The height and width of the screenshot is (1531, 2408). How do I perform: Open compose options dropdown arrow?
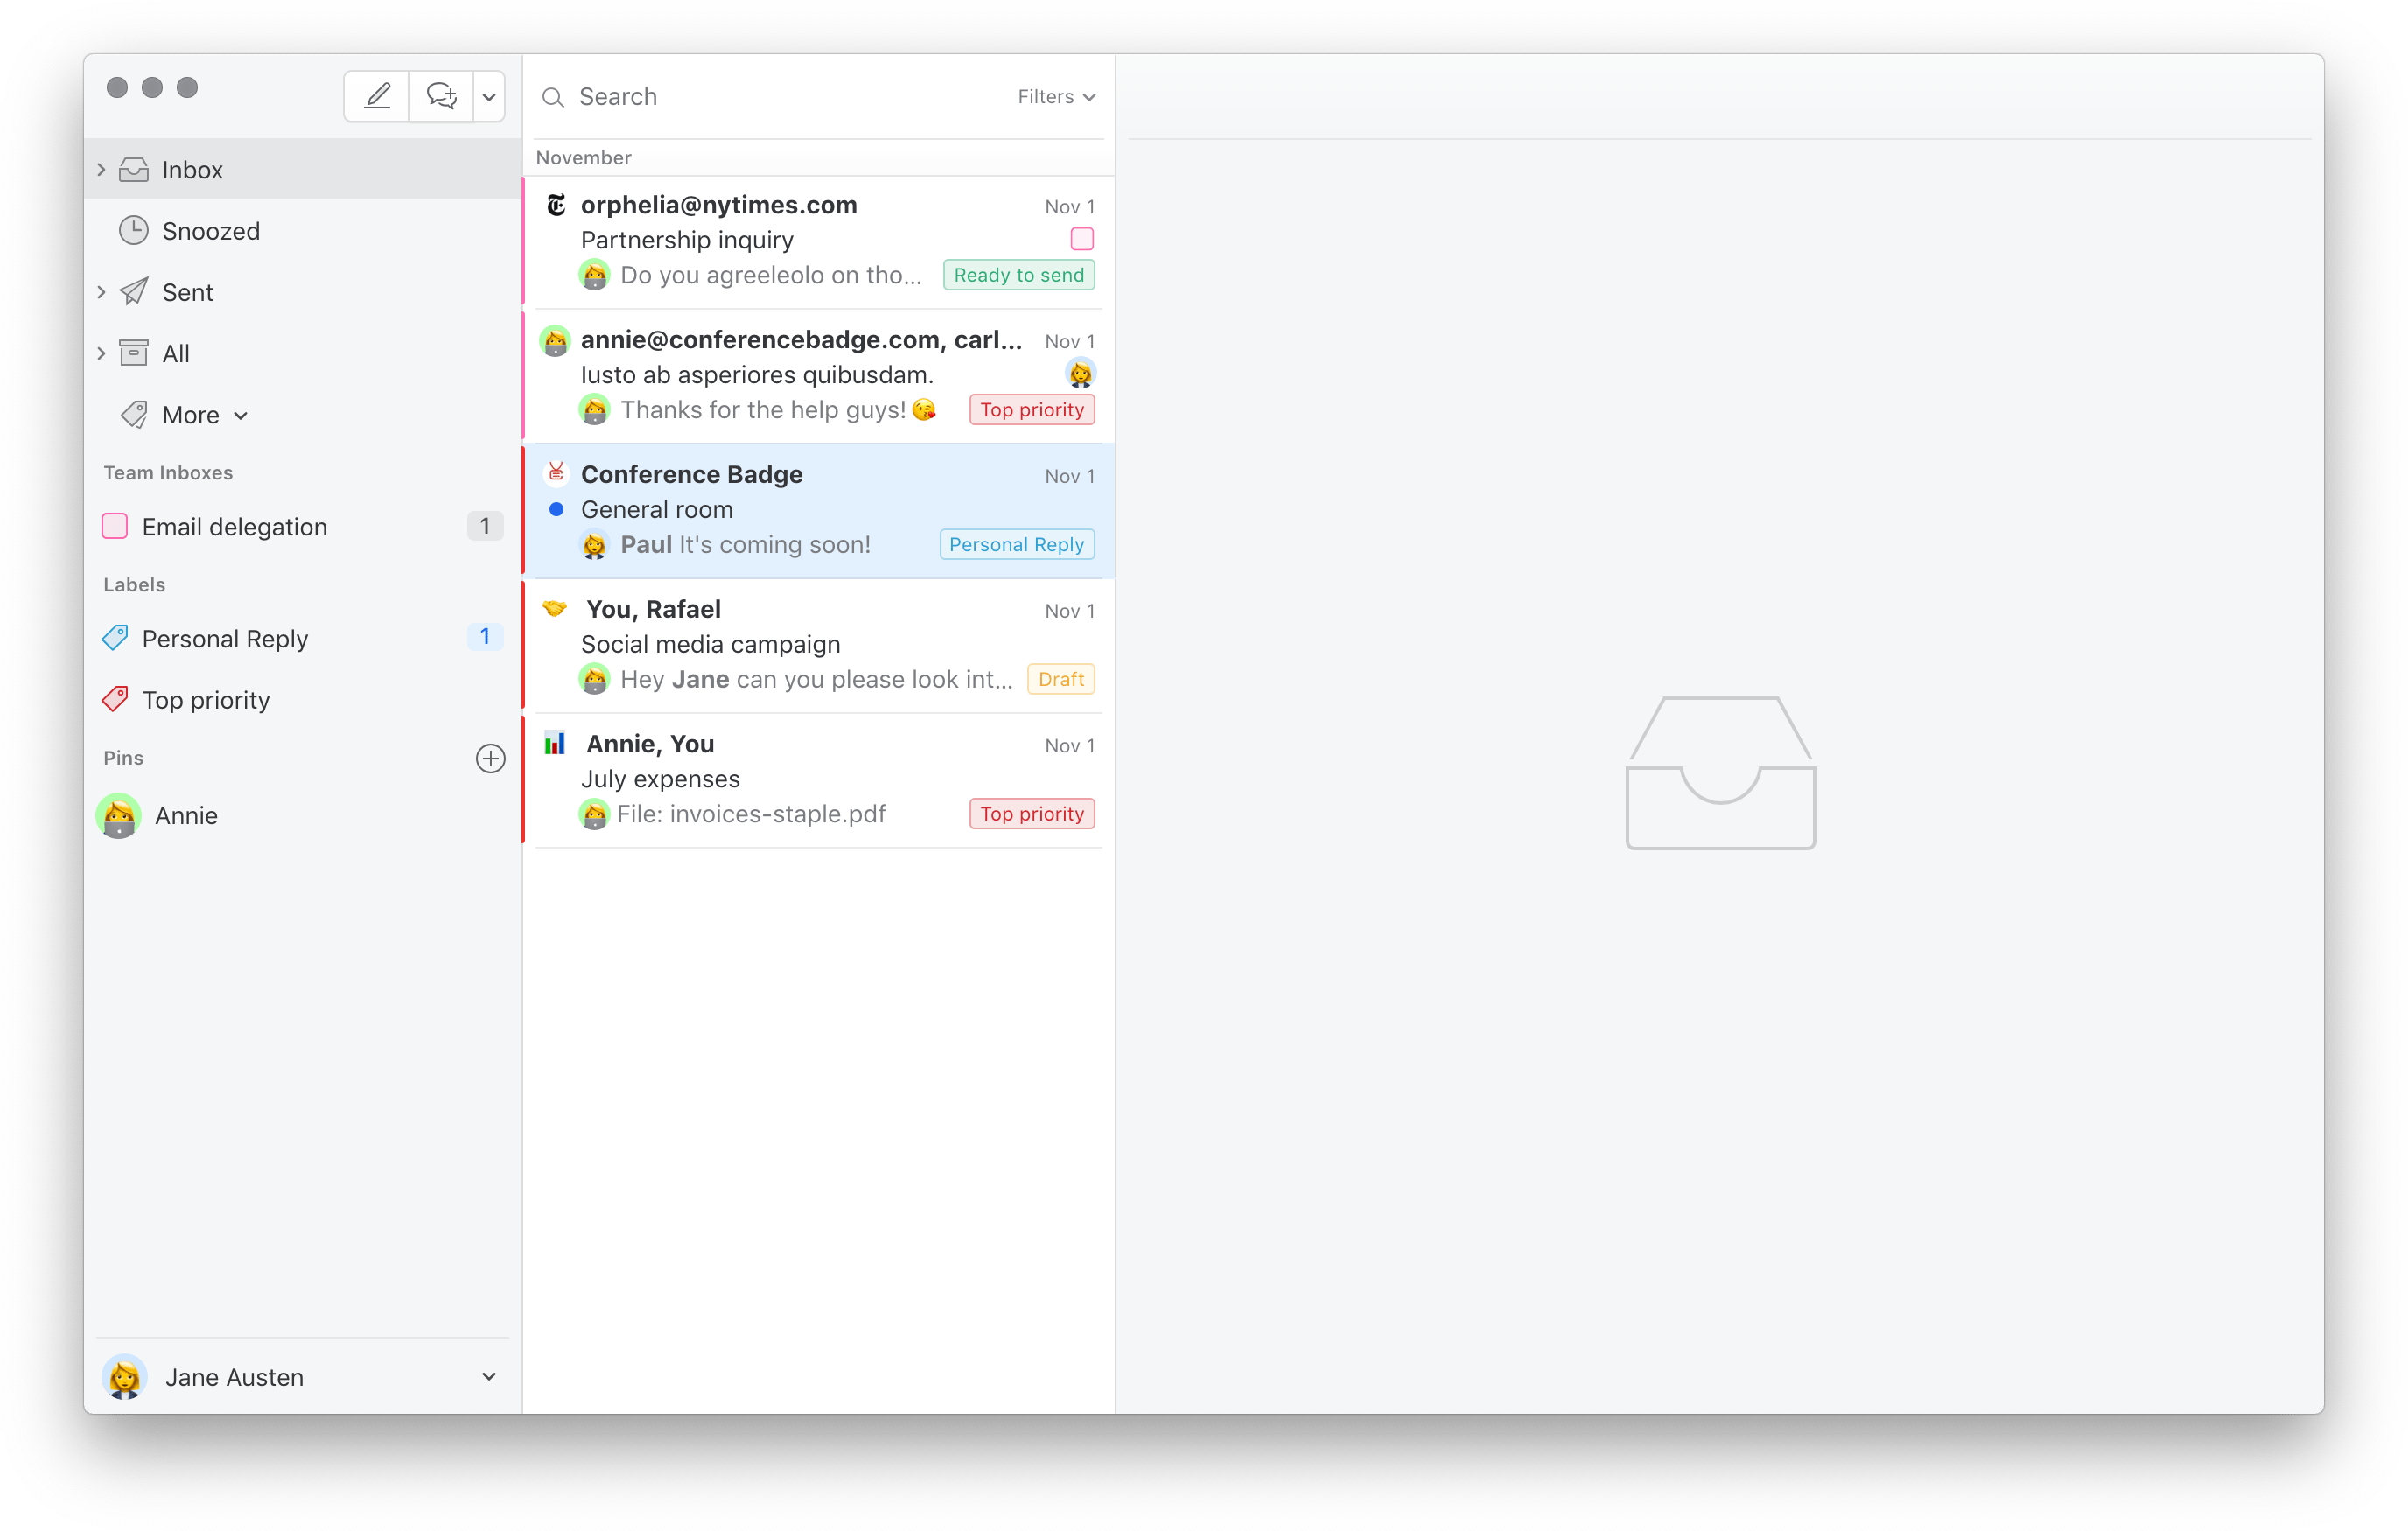(x=489, y=97)
